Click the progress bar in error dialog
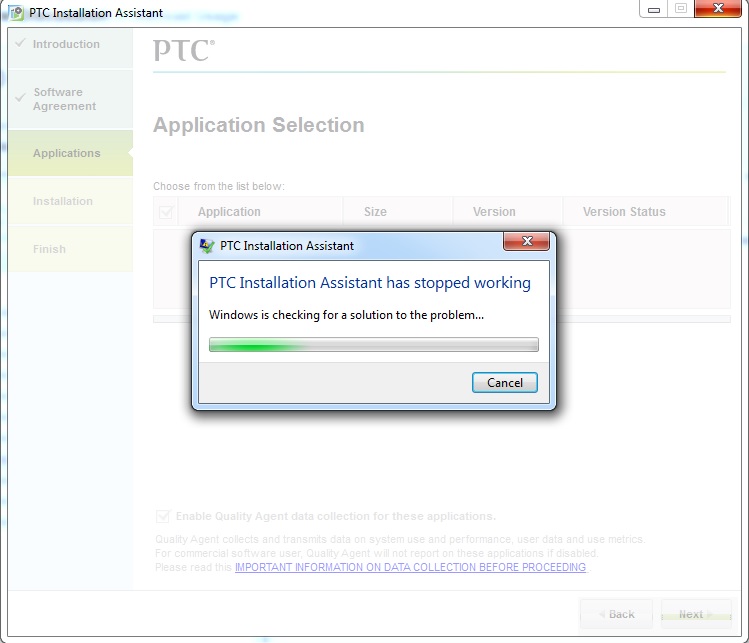Image resolution: width=749 pixels, height=643 pixels. pos(374,344)
